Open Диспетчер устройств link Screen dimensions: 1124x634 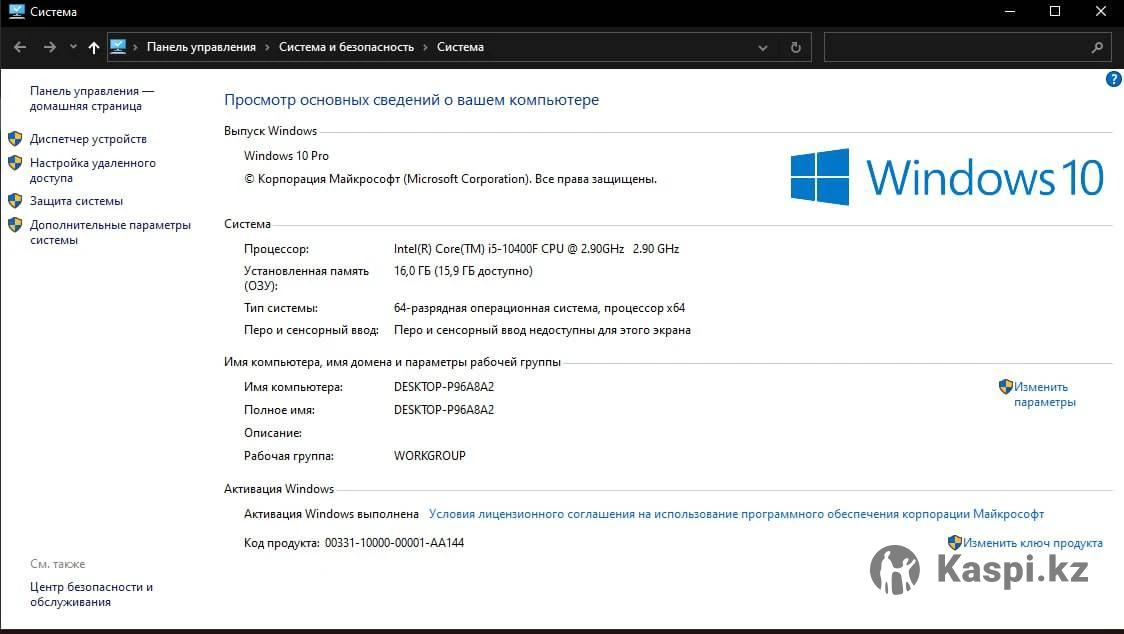coord(88,139)
